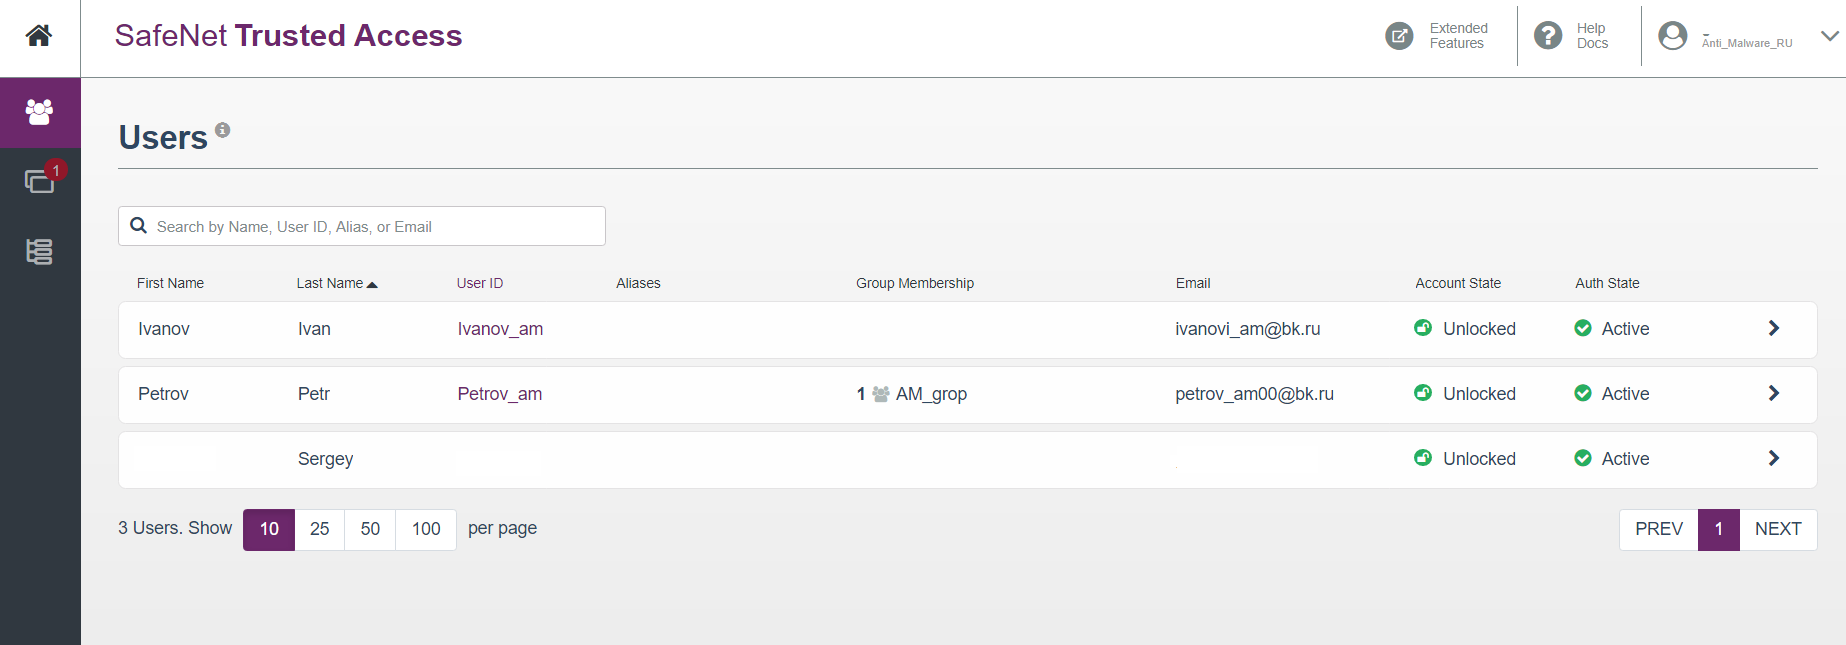Image resolution: width=1846 pixels, height=645 pixels.
Task: Open the Users section icon in the sidebar
Action: (39, 112)
